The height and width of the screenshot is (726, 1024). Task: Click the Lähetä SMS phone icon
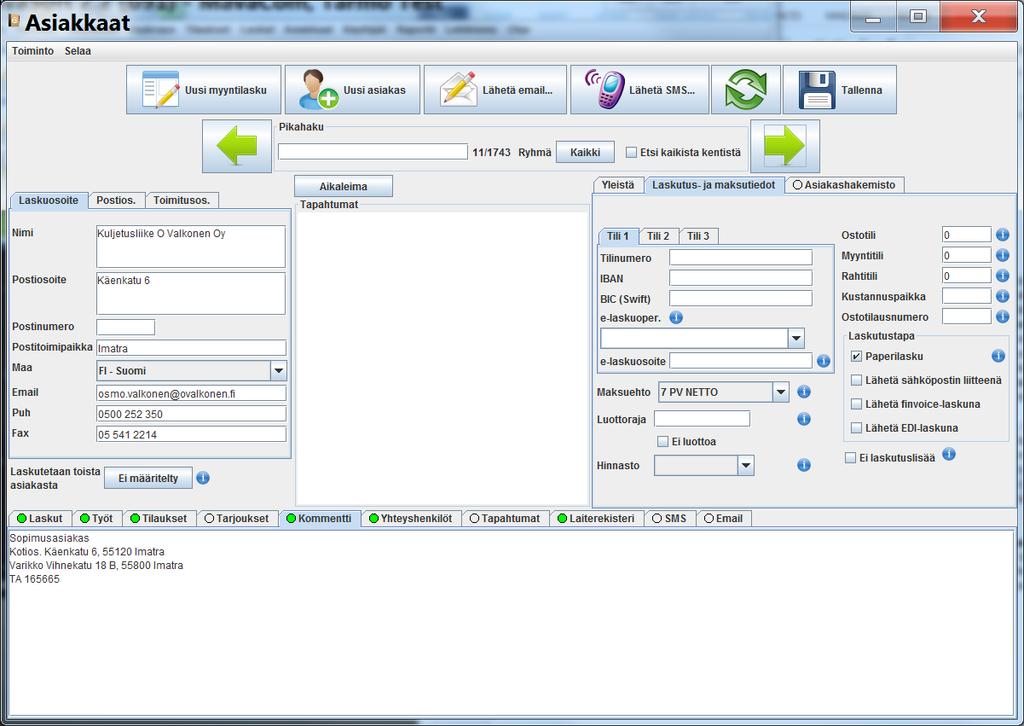(604, 89)
